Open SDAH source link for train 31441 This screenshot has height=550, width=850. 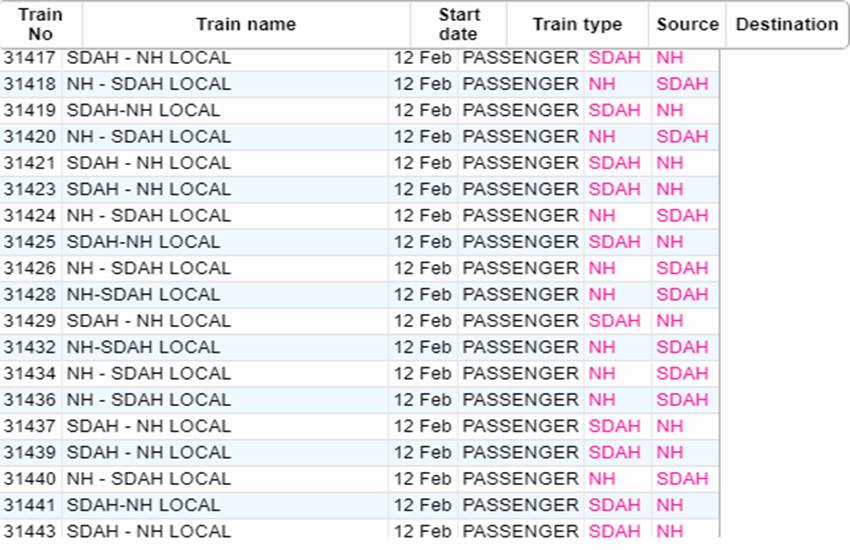614,505
